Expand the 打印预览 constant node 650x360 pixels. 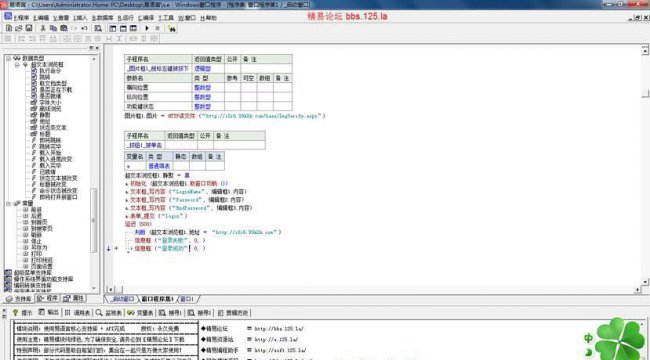click(26, 260)
